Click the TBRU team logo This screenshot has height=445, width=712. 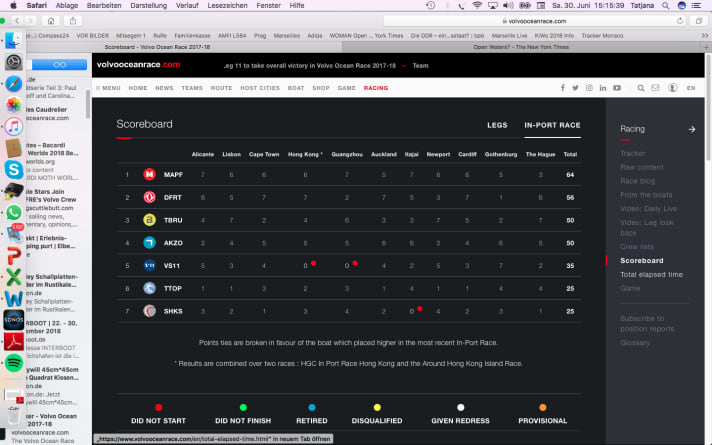[149, 220]
